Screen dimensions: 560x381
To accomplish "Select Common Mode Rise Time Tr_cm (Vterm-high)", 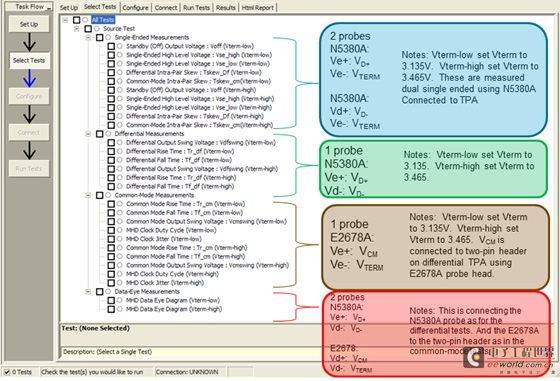I will 186,248.
